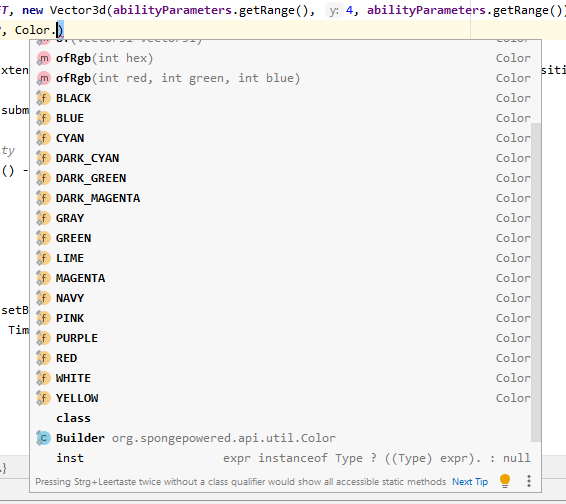This screenshot has width=566, height=504.
Task: Click field icon beside LIME
Action: coord(43,258)
